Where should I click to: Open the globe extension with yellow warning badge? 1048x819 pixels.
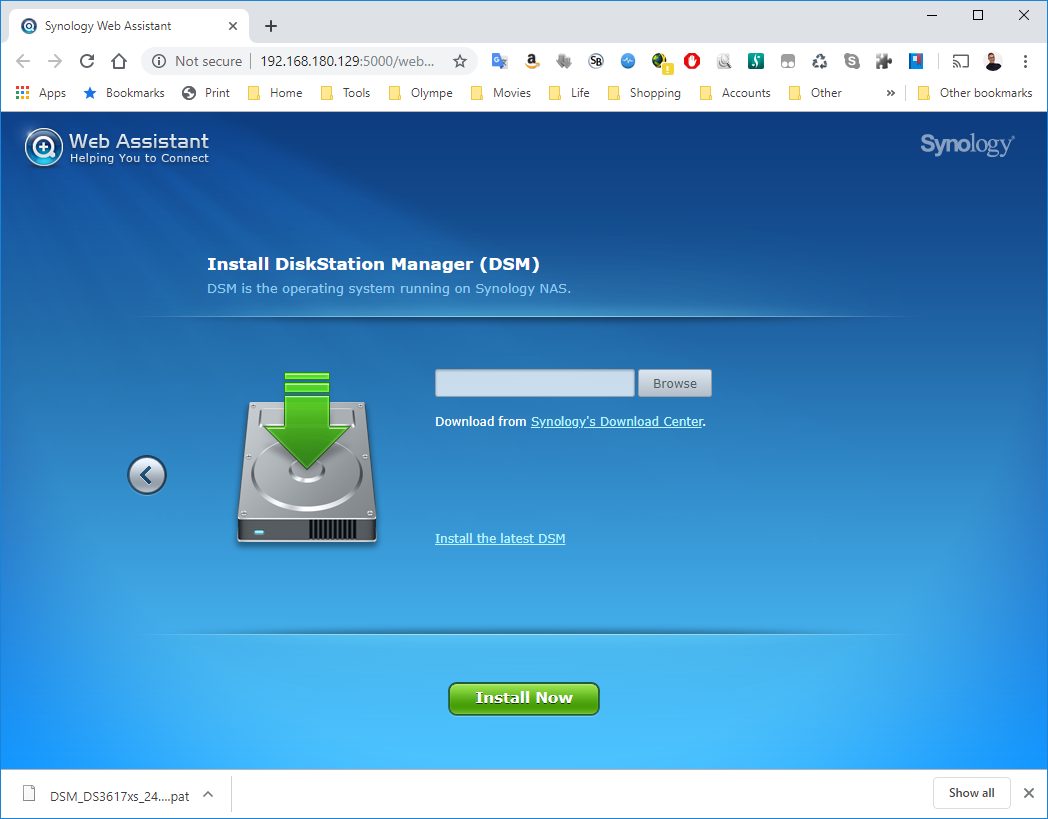tap(661, 62)
